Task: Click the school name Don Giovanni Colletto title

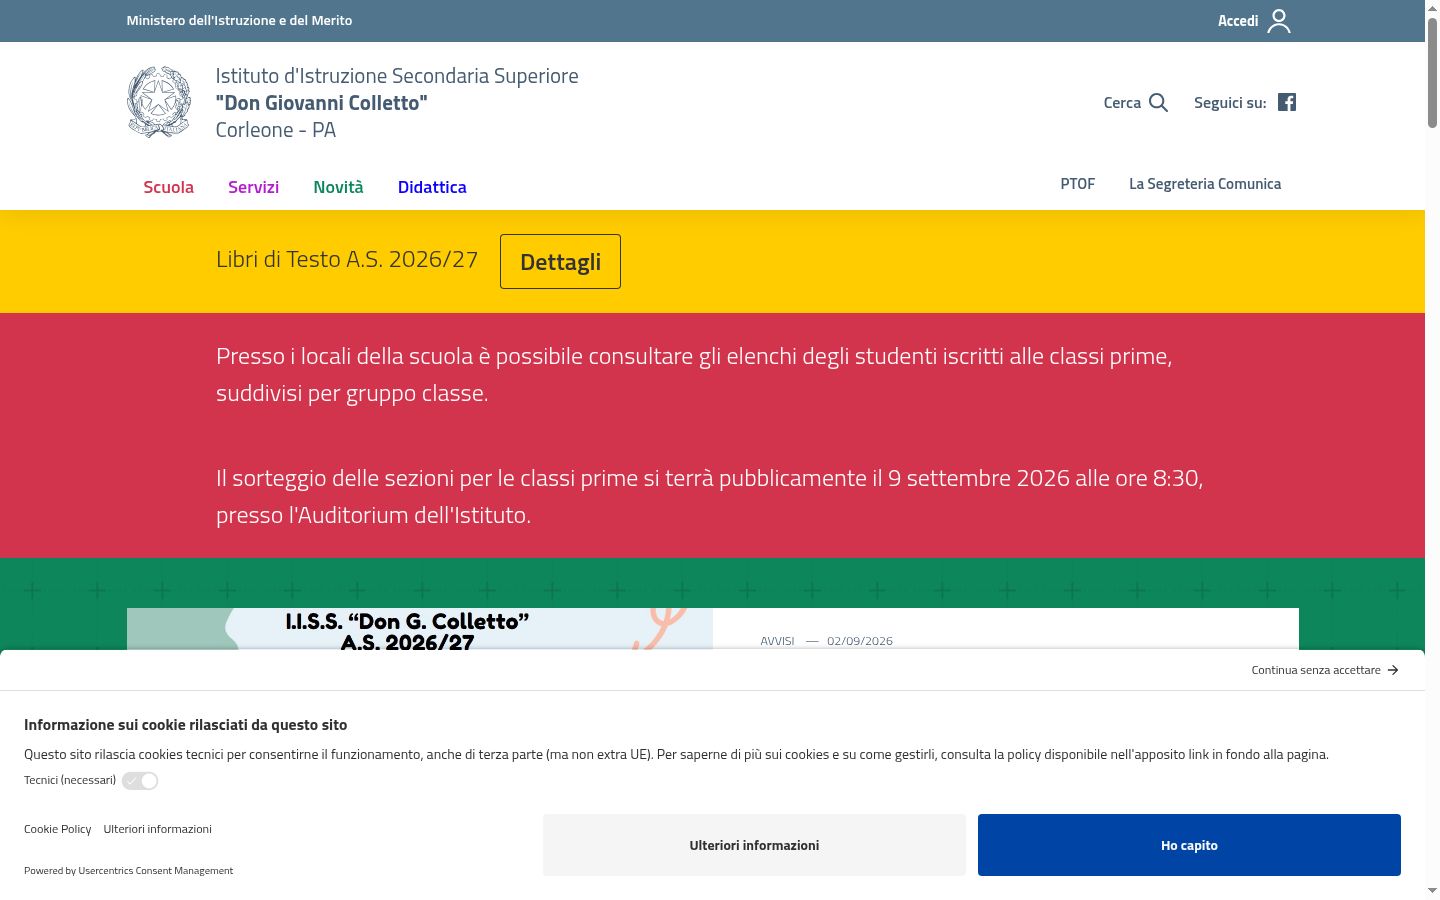Action: point(321,103)
